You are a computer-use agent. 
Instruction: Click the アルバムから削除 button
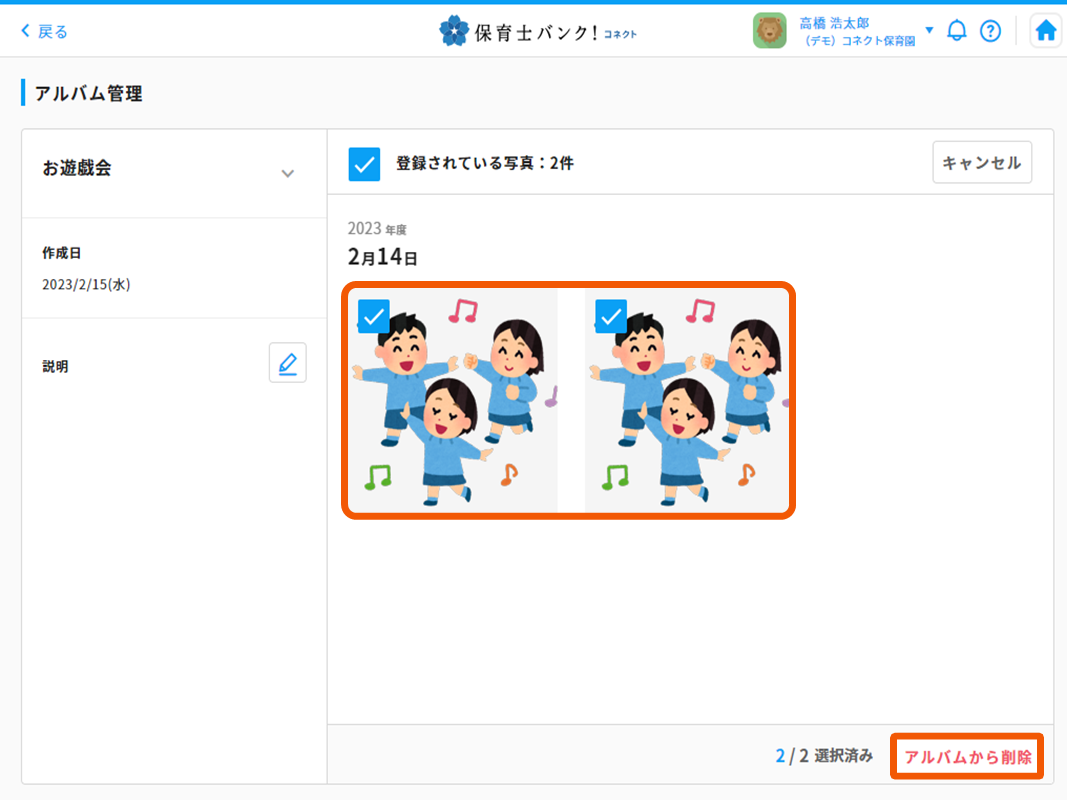(966, 757)
